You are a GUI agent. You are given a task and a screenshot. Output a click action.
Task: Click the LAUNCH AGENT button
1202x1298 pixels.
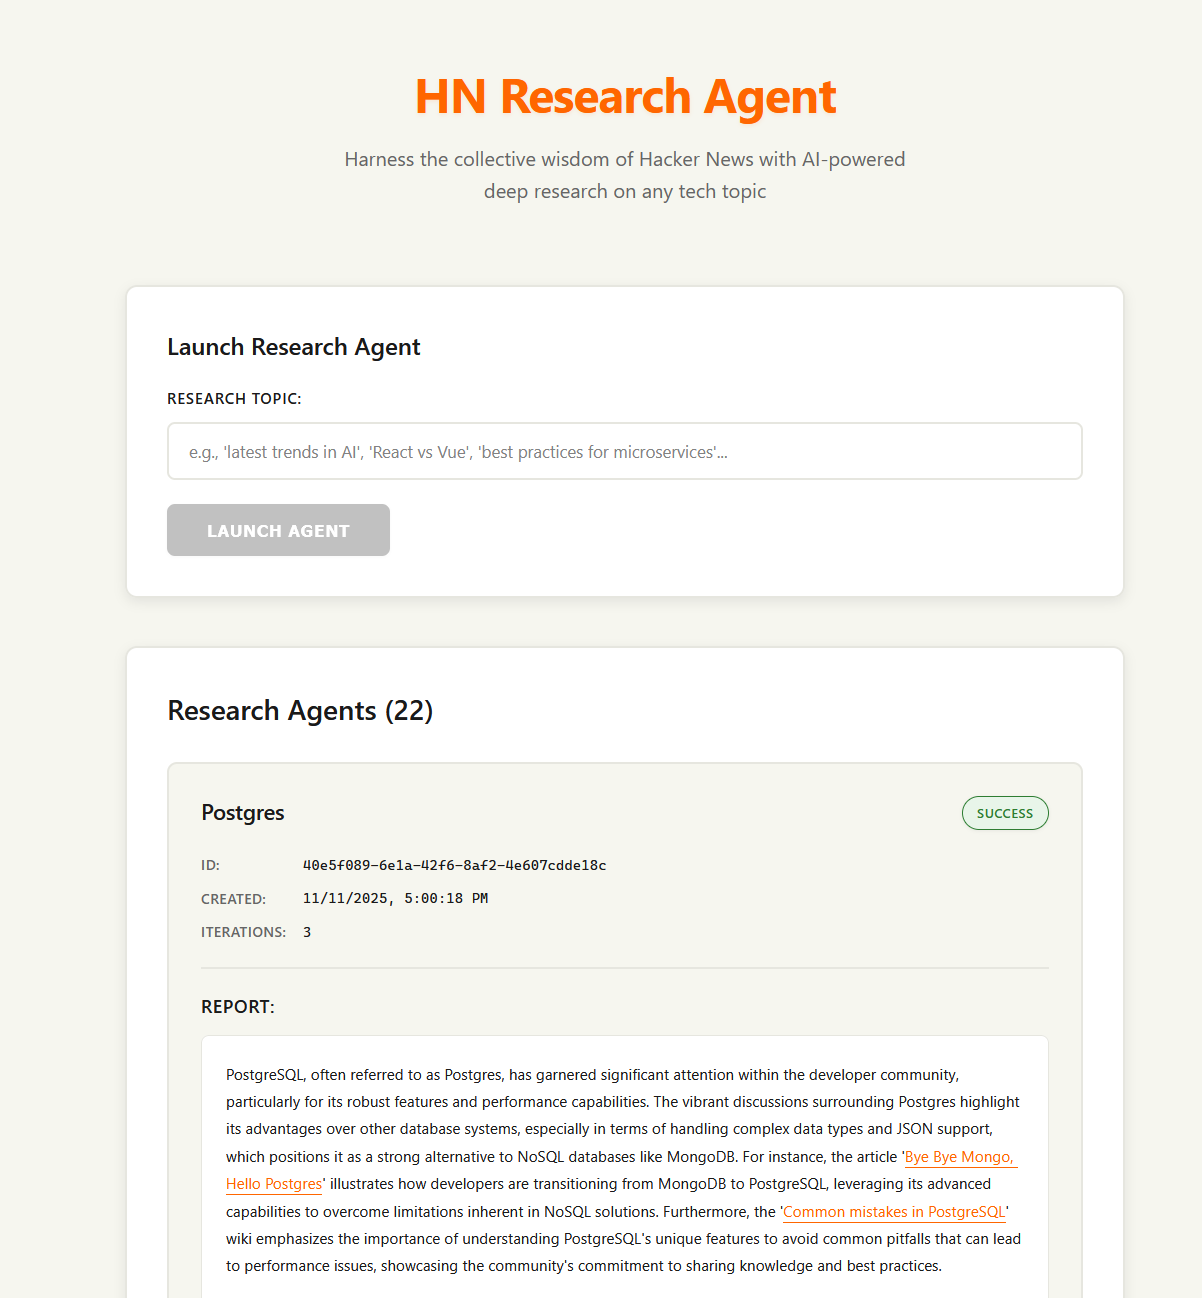(x=278, y=530)
